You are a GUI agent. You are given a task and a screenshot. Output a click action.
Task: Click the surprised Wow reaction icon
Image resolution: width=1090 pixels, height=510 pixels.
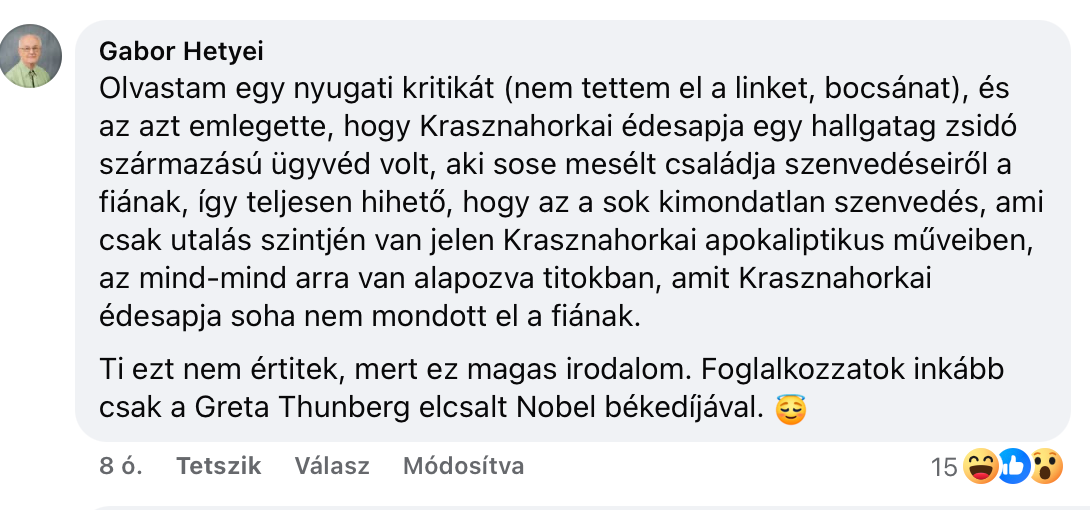[1046, 467]
